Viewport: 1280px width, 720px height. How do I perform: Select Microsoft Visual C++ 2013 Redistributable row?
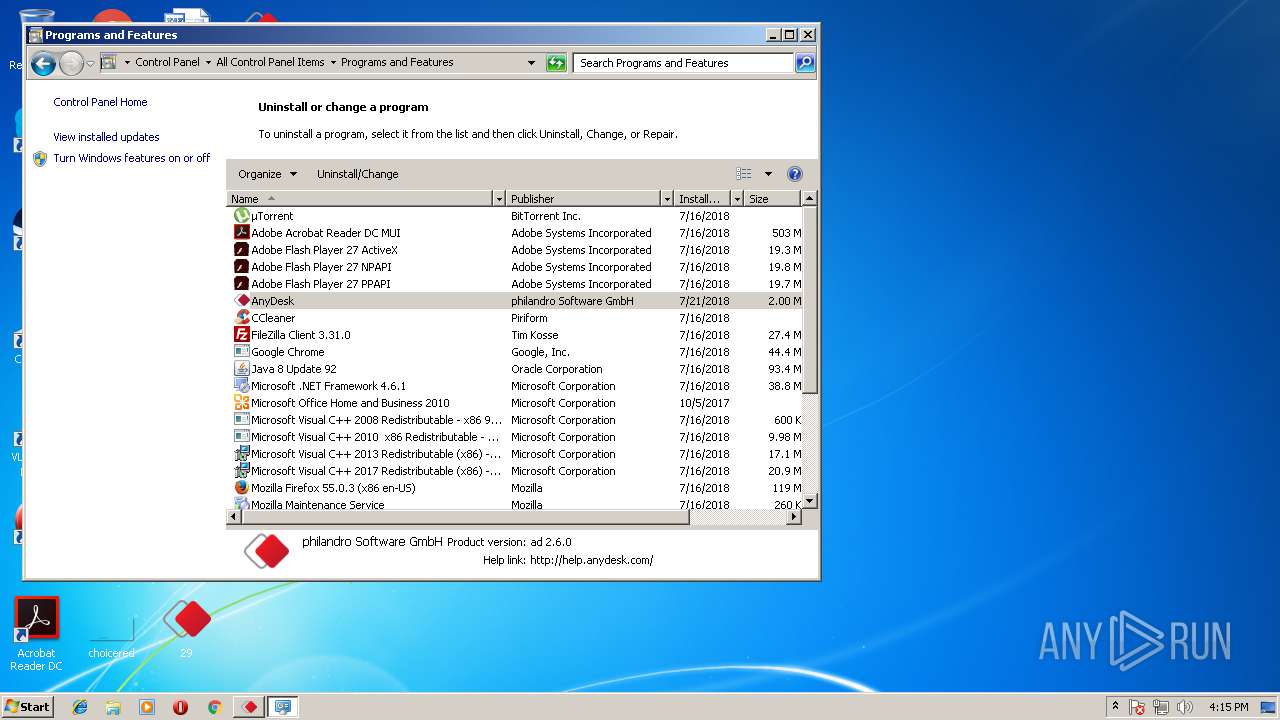(x=515, y=454)
